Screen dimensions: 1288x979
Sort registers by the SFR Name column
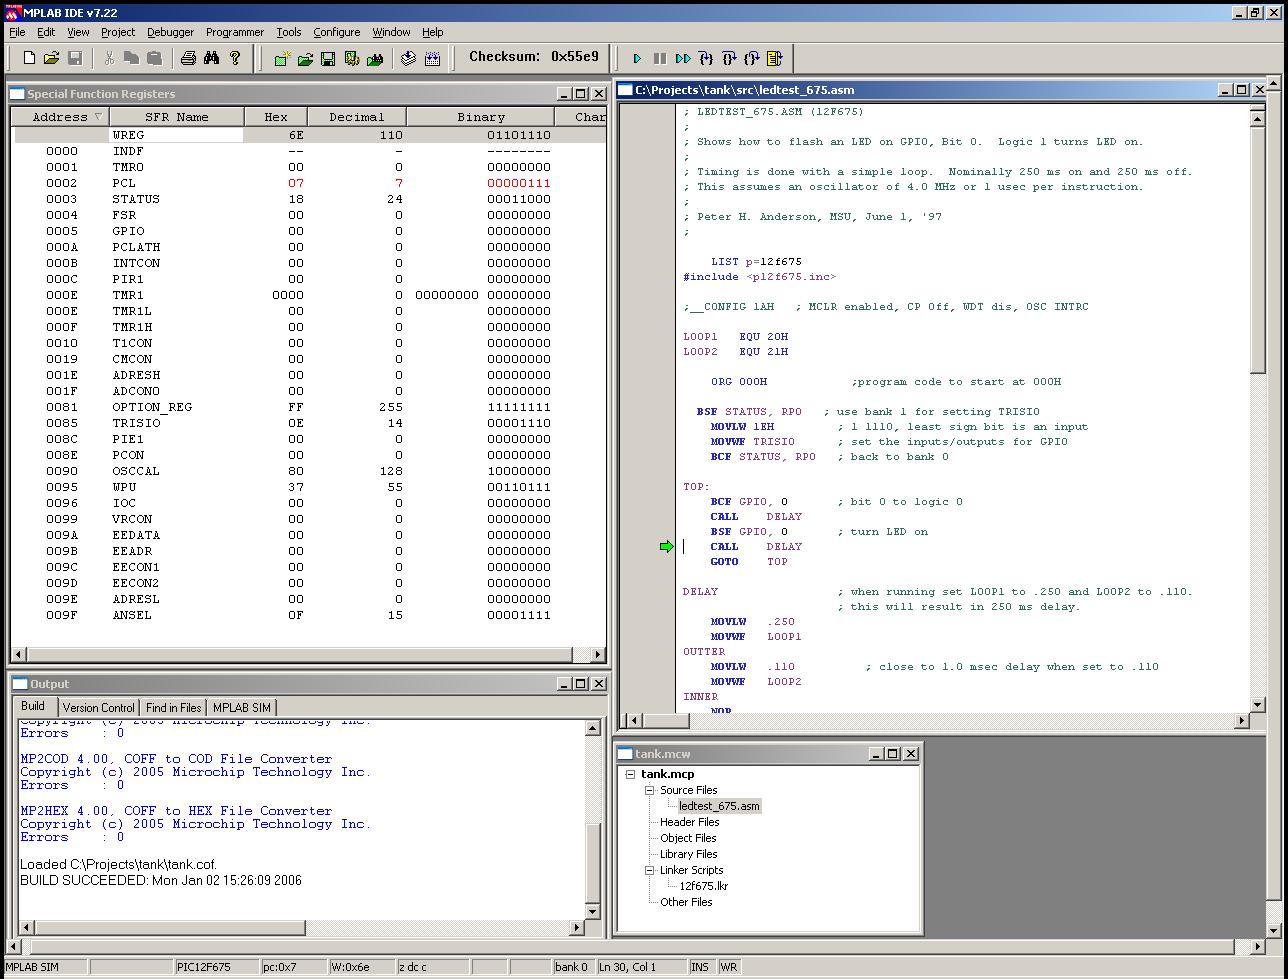point(177,117)
